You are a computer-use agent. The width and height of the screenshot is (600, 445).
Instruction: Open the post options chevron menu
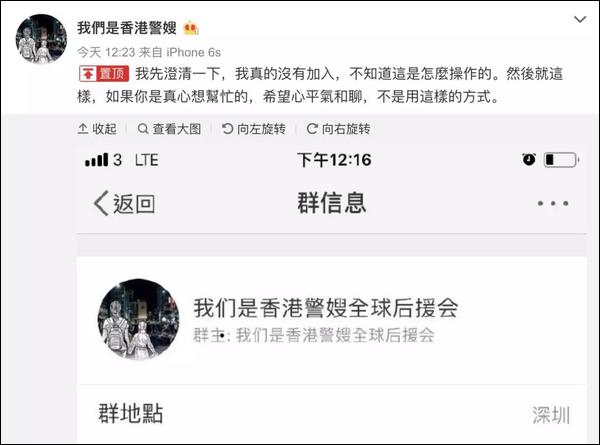(580, 19)
